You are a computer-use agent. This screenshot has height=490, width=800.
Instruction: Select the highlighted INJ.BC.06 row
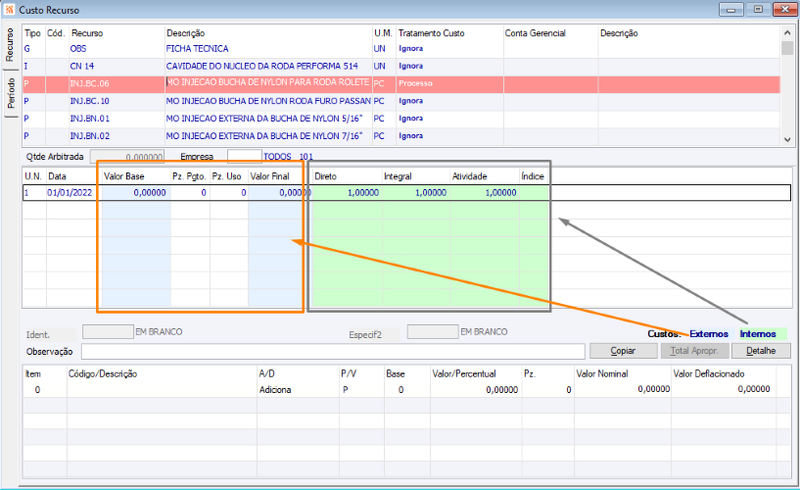pyautogui.click(x=402, y=84)
